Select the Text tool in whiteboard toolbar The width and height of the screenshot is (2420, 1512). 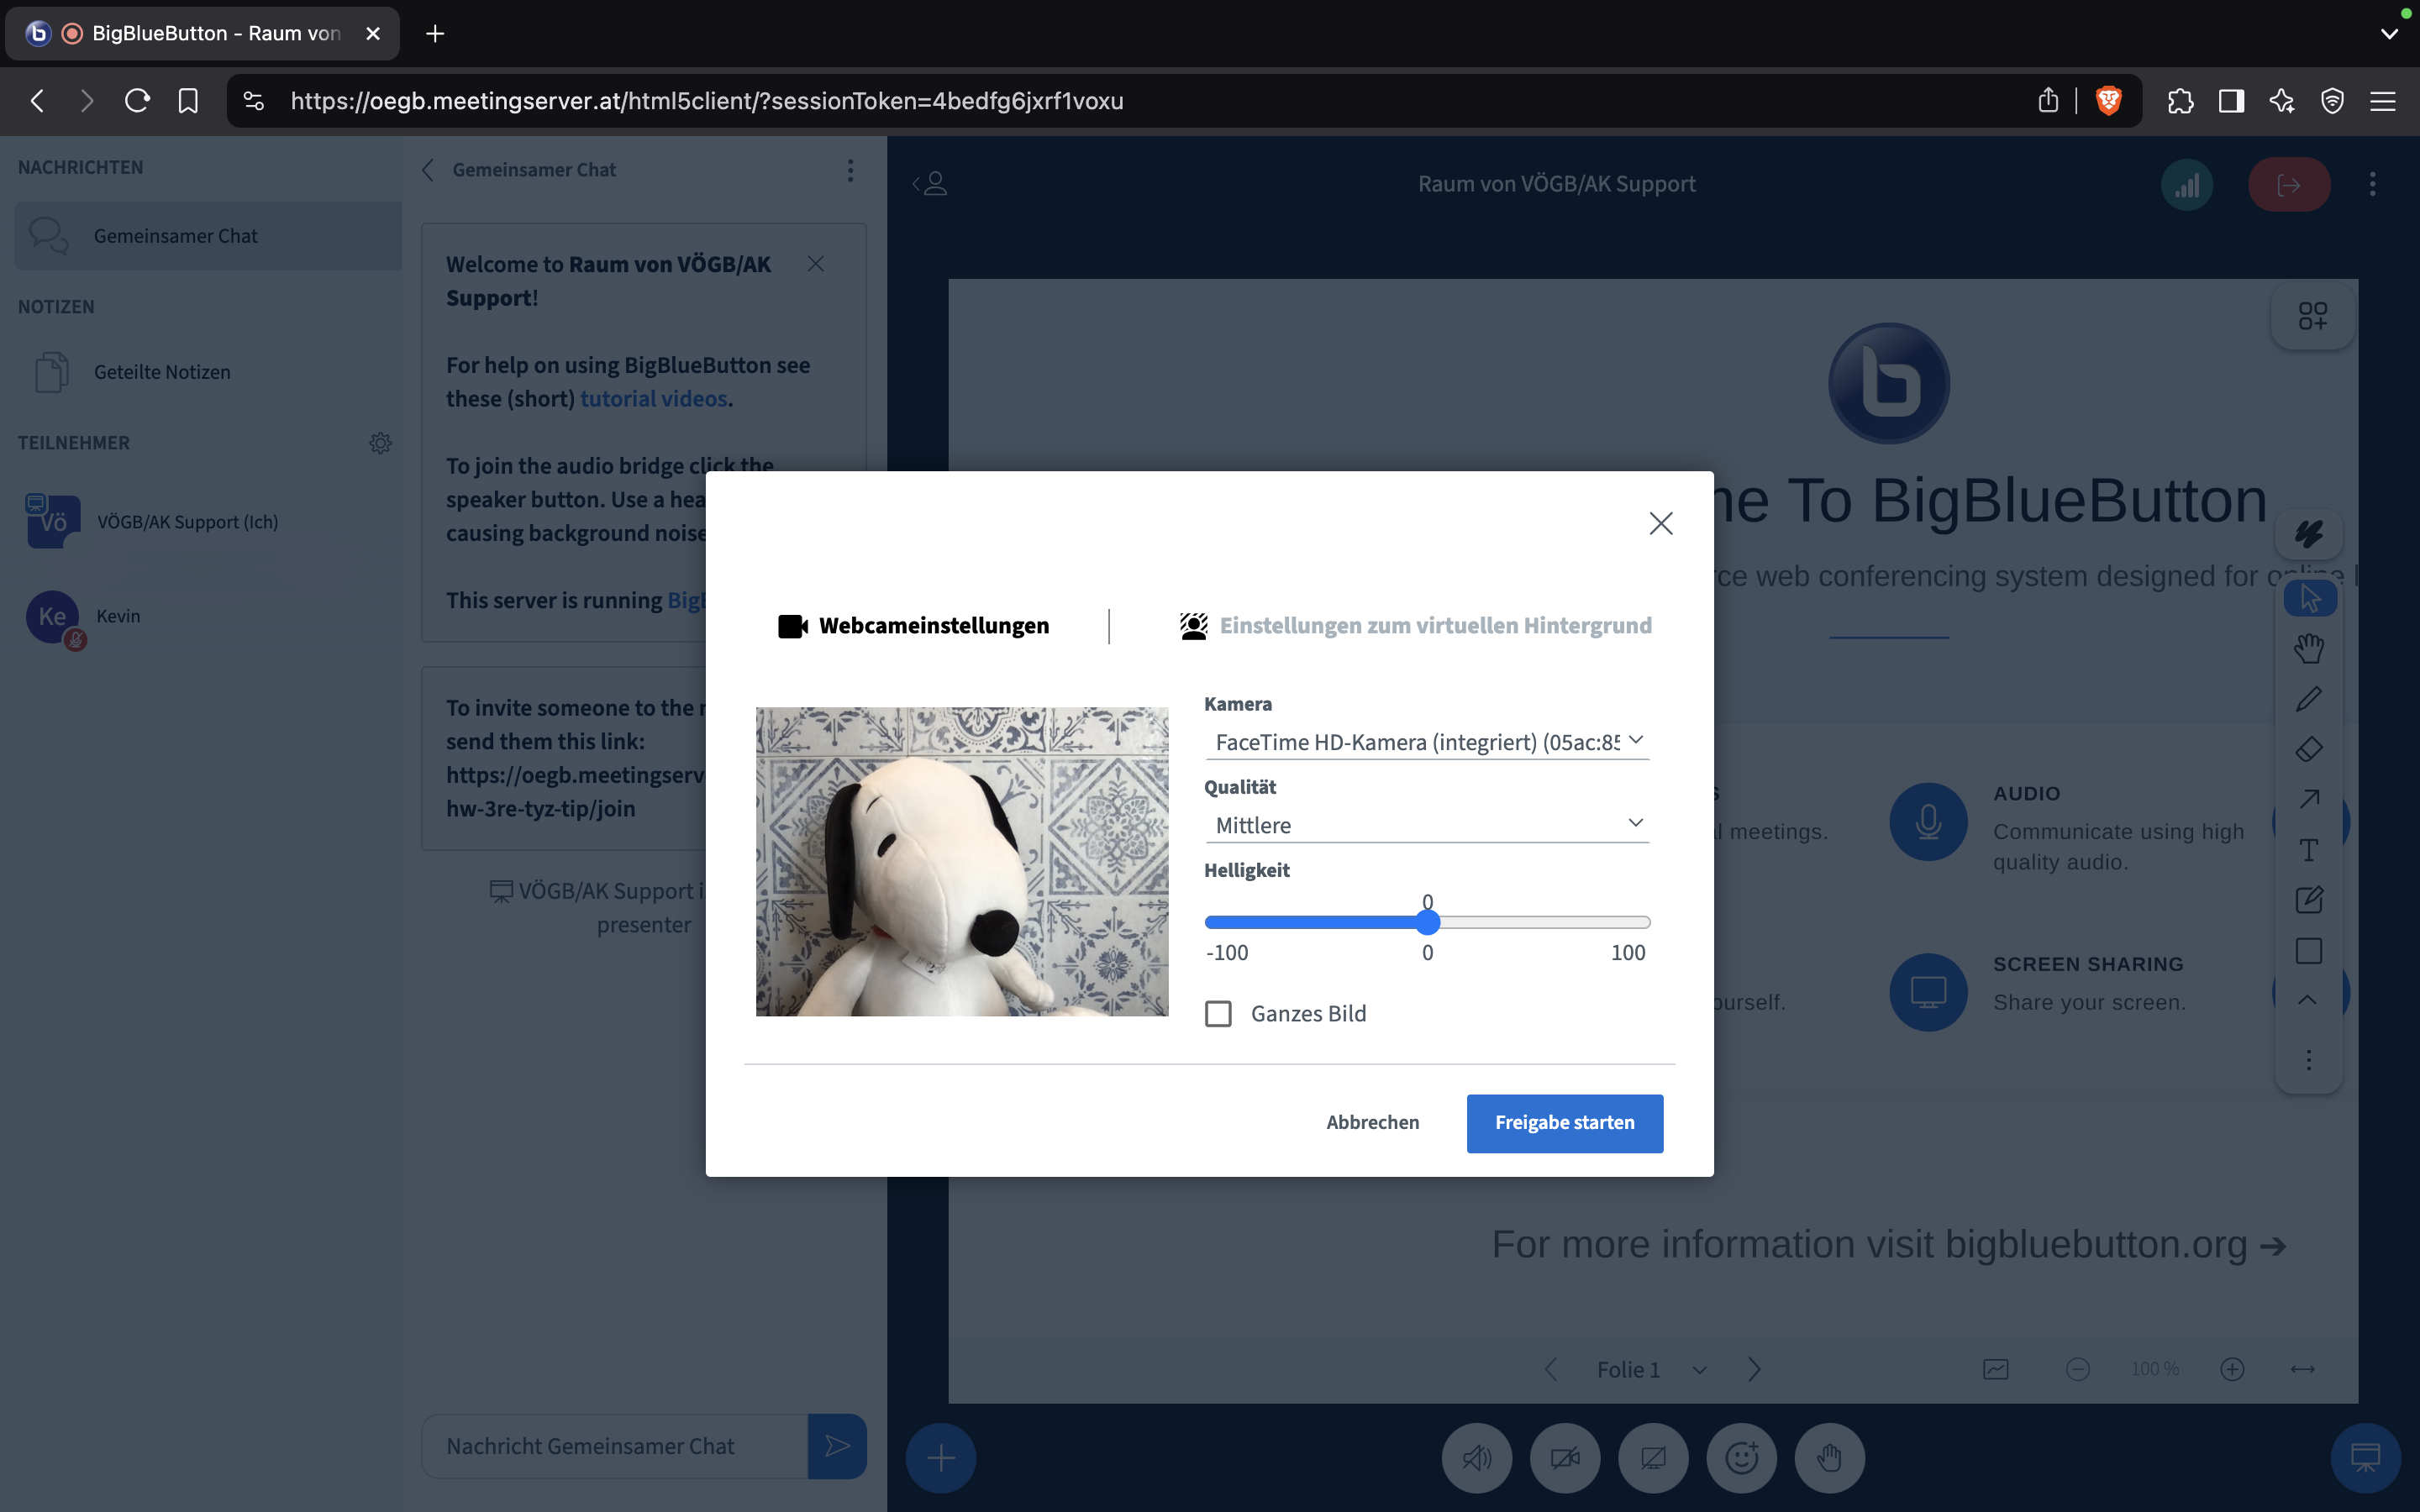pos(2308,850)
